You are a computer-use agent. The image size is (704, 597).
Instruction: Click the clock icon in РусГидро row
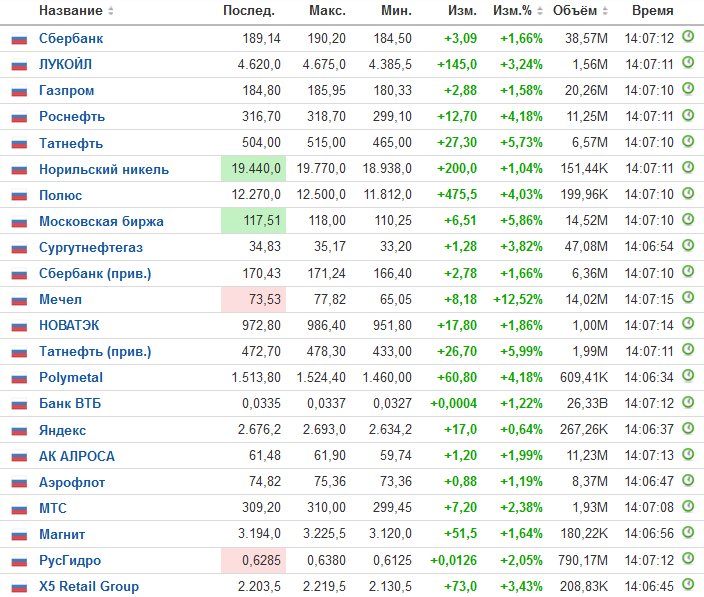click(x=688, y=558)
